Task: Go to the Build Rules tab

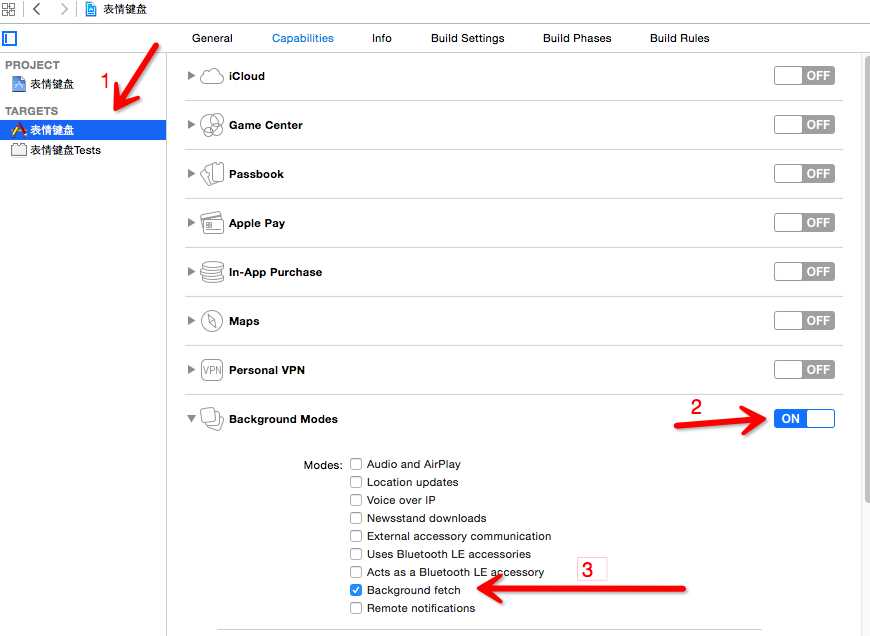Action: (x=680, y=38)
